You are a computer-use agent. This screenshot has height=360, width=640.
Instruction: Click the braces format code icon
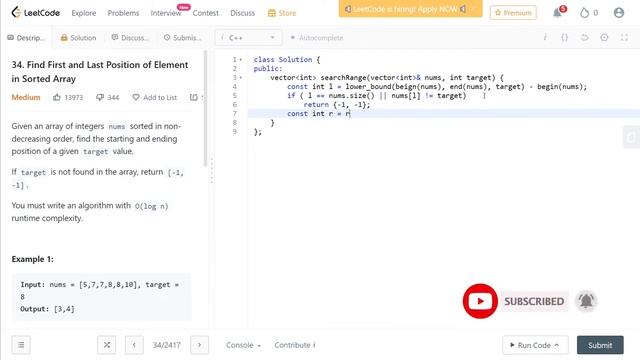coord(564,38)
